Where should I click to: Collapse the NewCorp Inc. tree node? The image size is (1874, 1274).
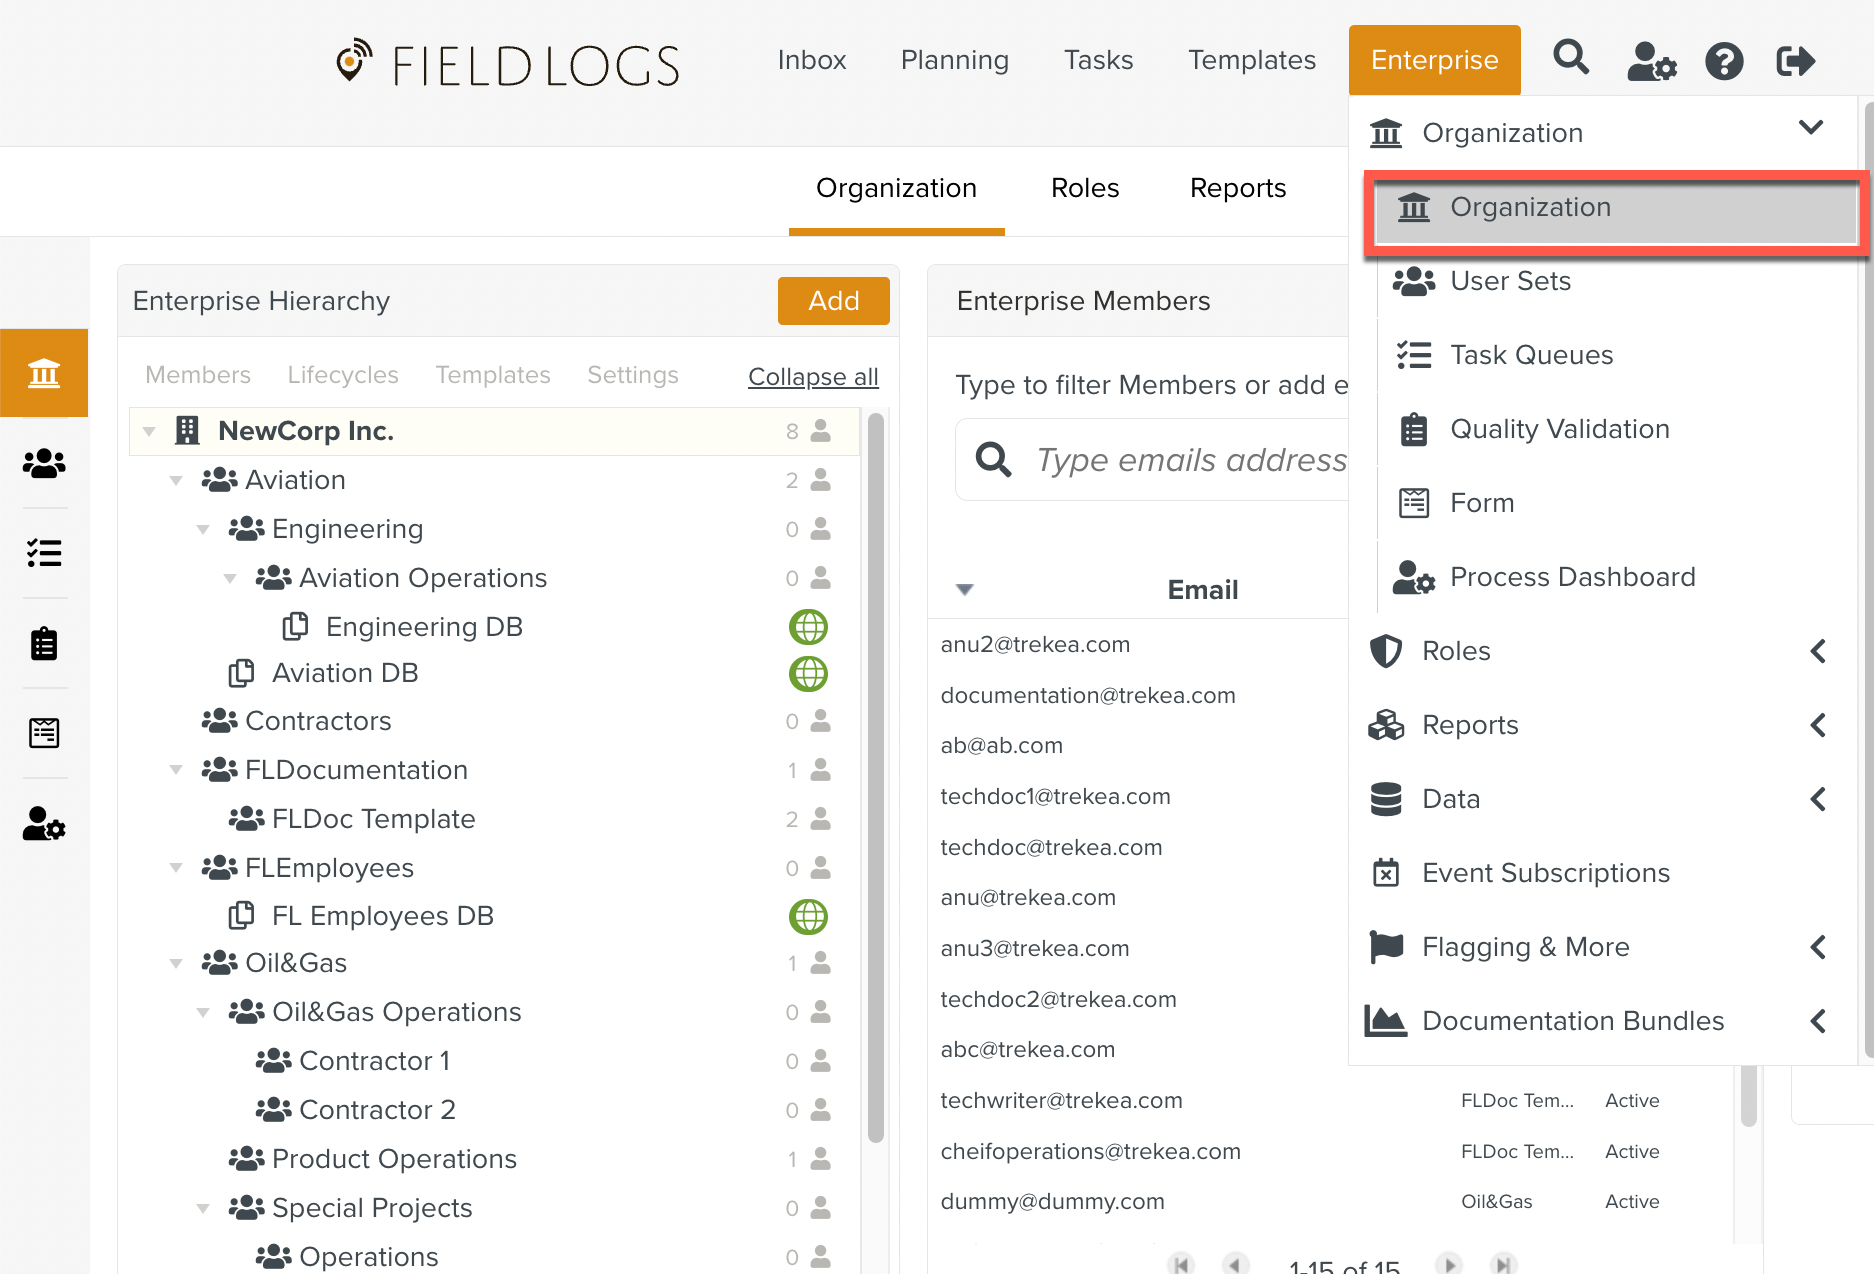149,432
